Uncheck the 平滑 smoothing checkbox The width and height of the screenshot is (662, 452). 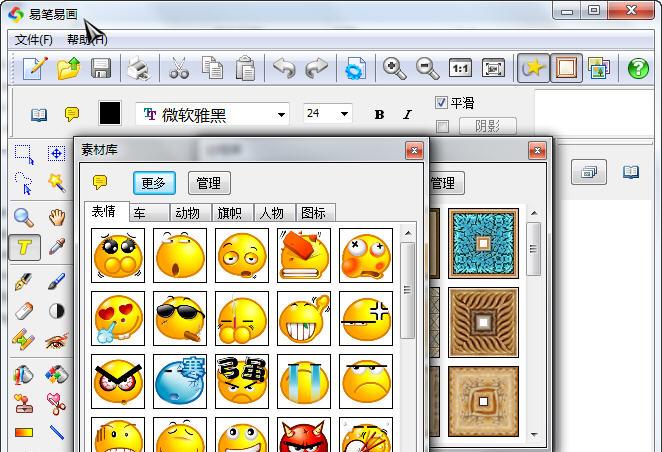click(441, 103)
